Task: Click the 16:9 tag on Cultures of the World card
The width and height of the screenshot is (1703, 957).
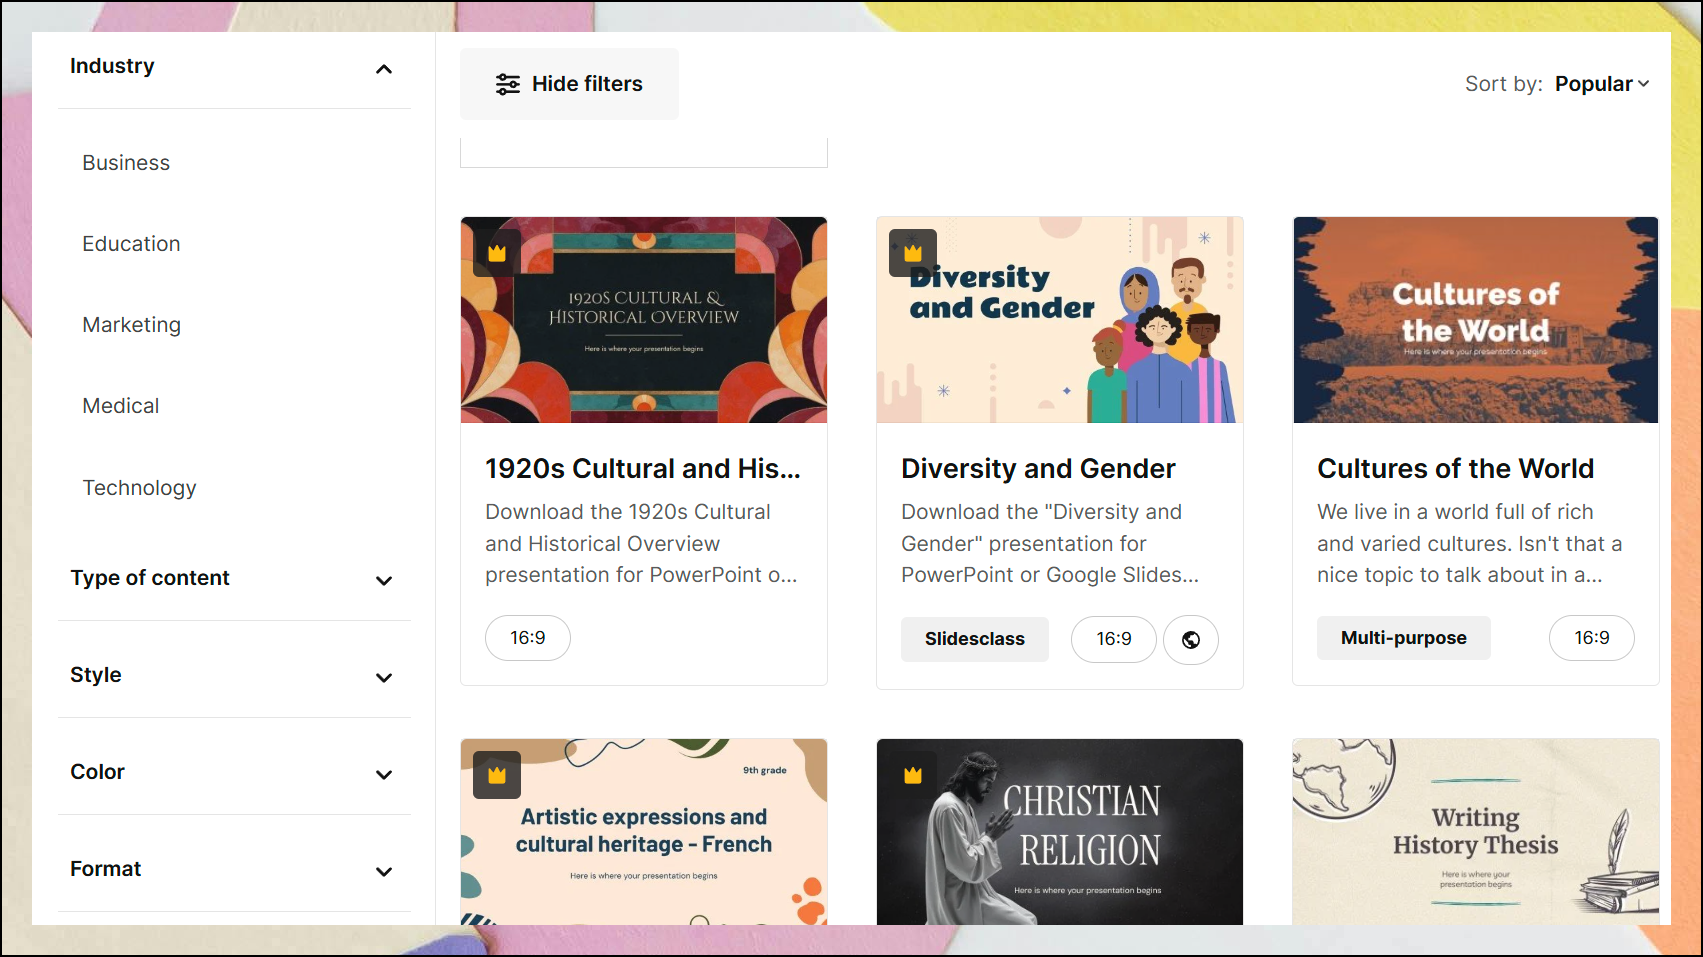Action: tap(1592, 638)
